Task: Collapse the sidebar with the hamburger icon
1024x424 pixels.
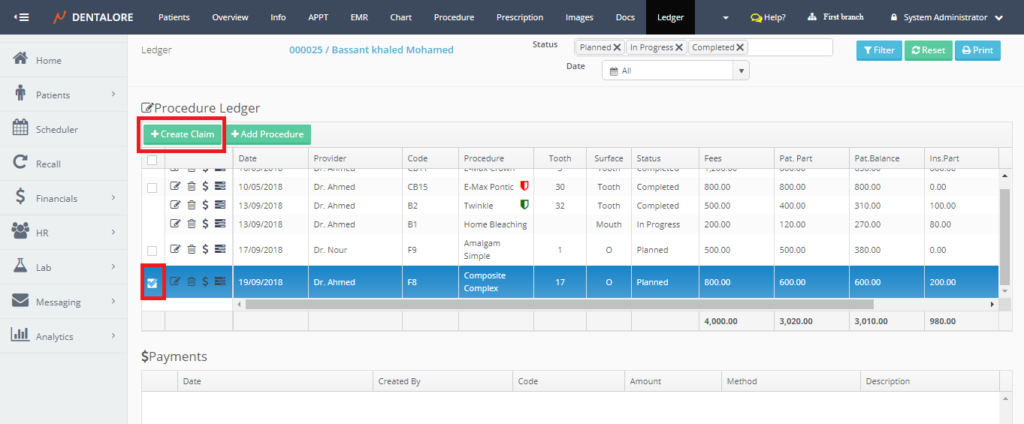Action: click(21, 18)
